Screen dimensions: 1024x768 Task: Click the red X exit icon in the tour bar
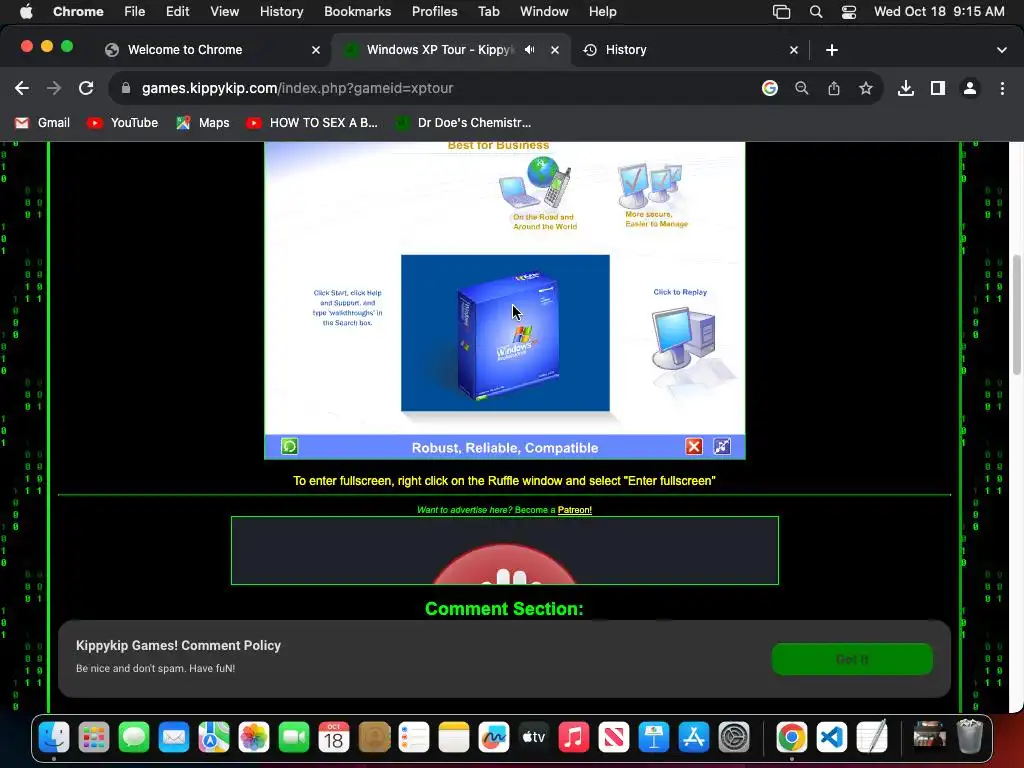click(x=694, y=447)
